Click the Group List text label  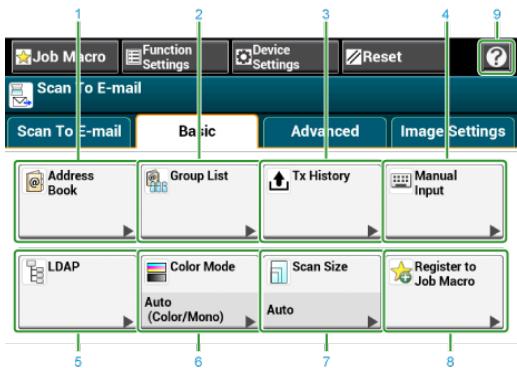click(x=199, y=176)
